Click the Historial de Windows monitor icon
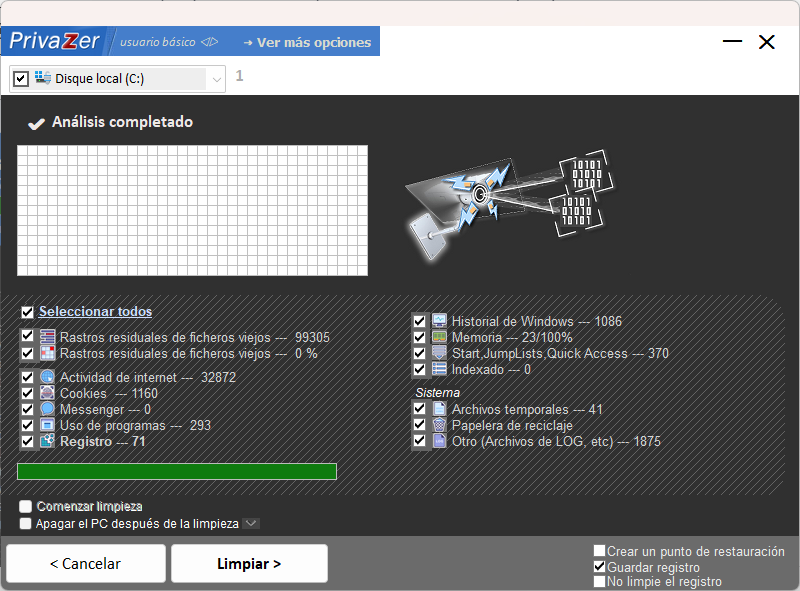 pos(439,321)
